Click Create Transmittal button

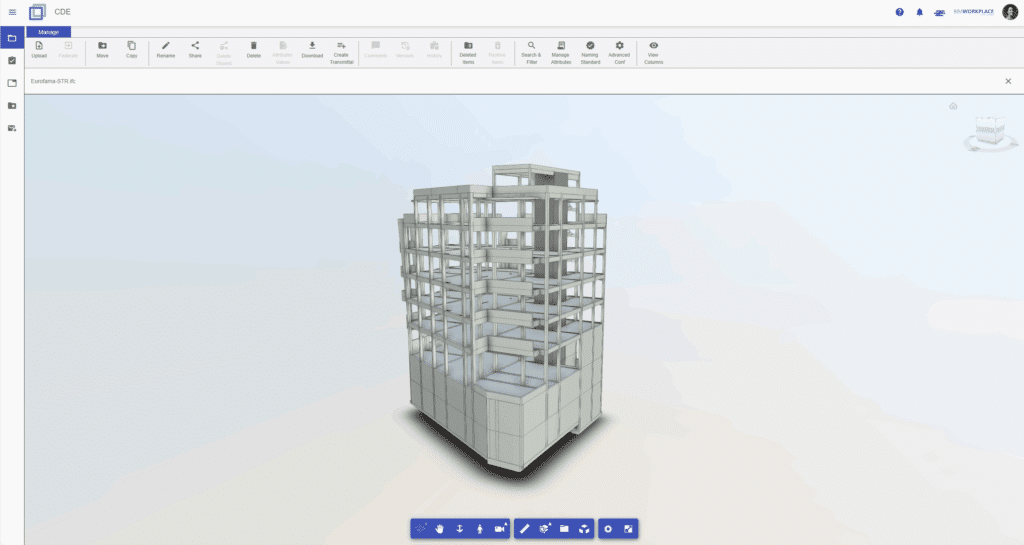(341, 49)
